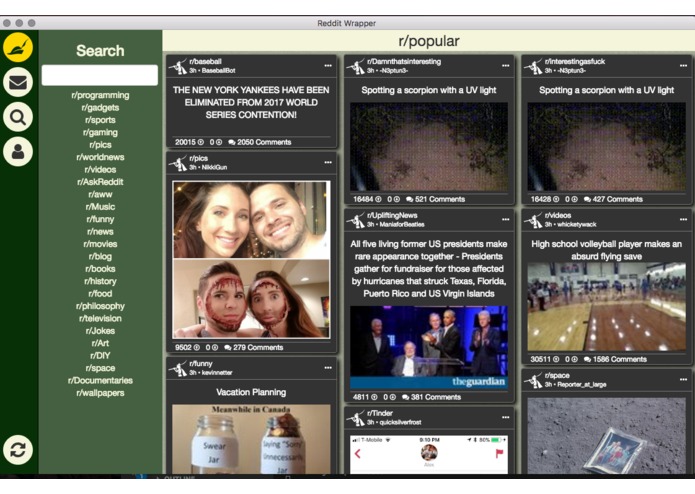Open more options on r/baseball post
695x494 pixels.
(x=328, y=66)
